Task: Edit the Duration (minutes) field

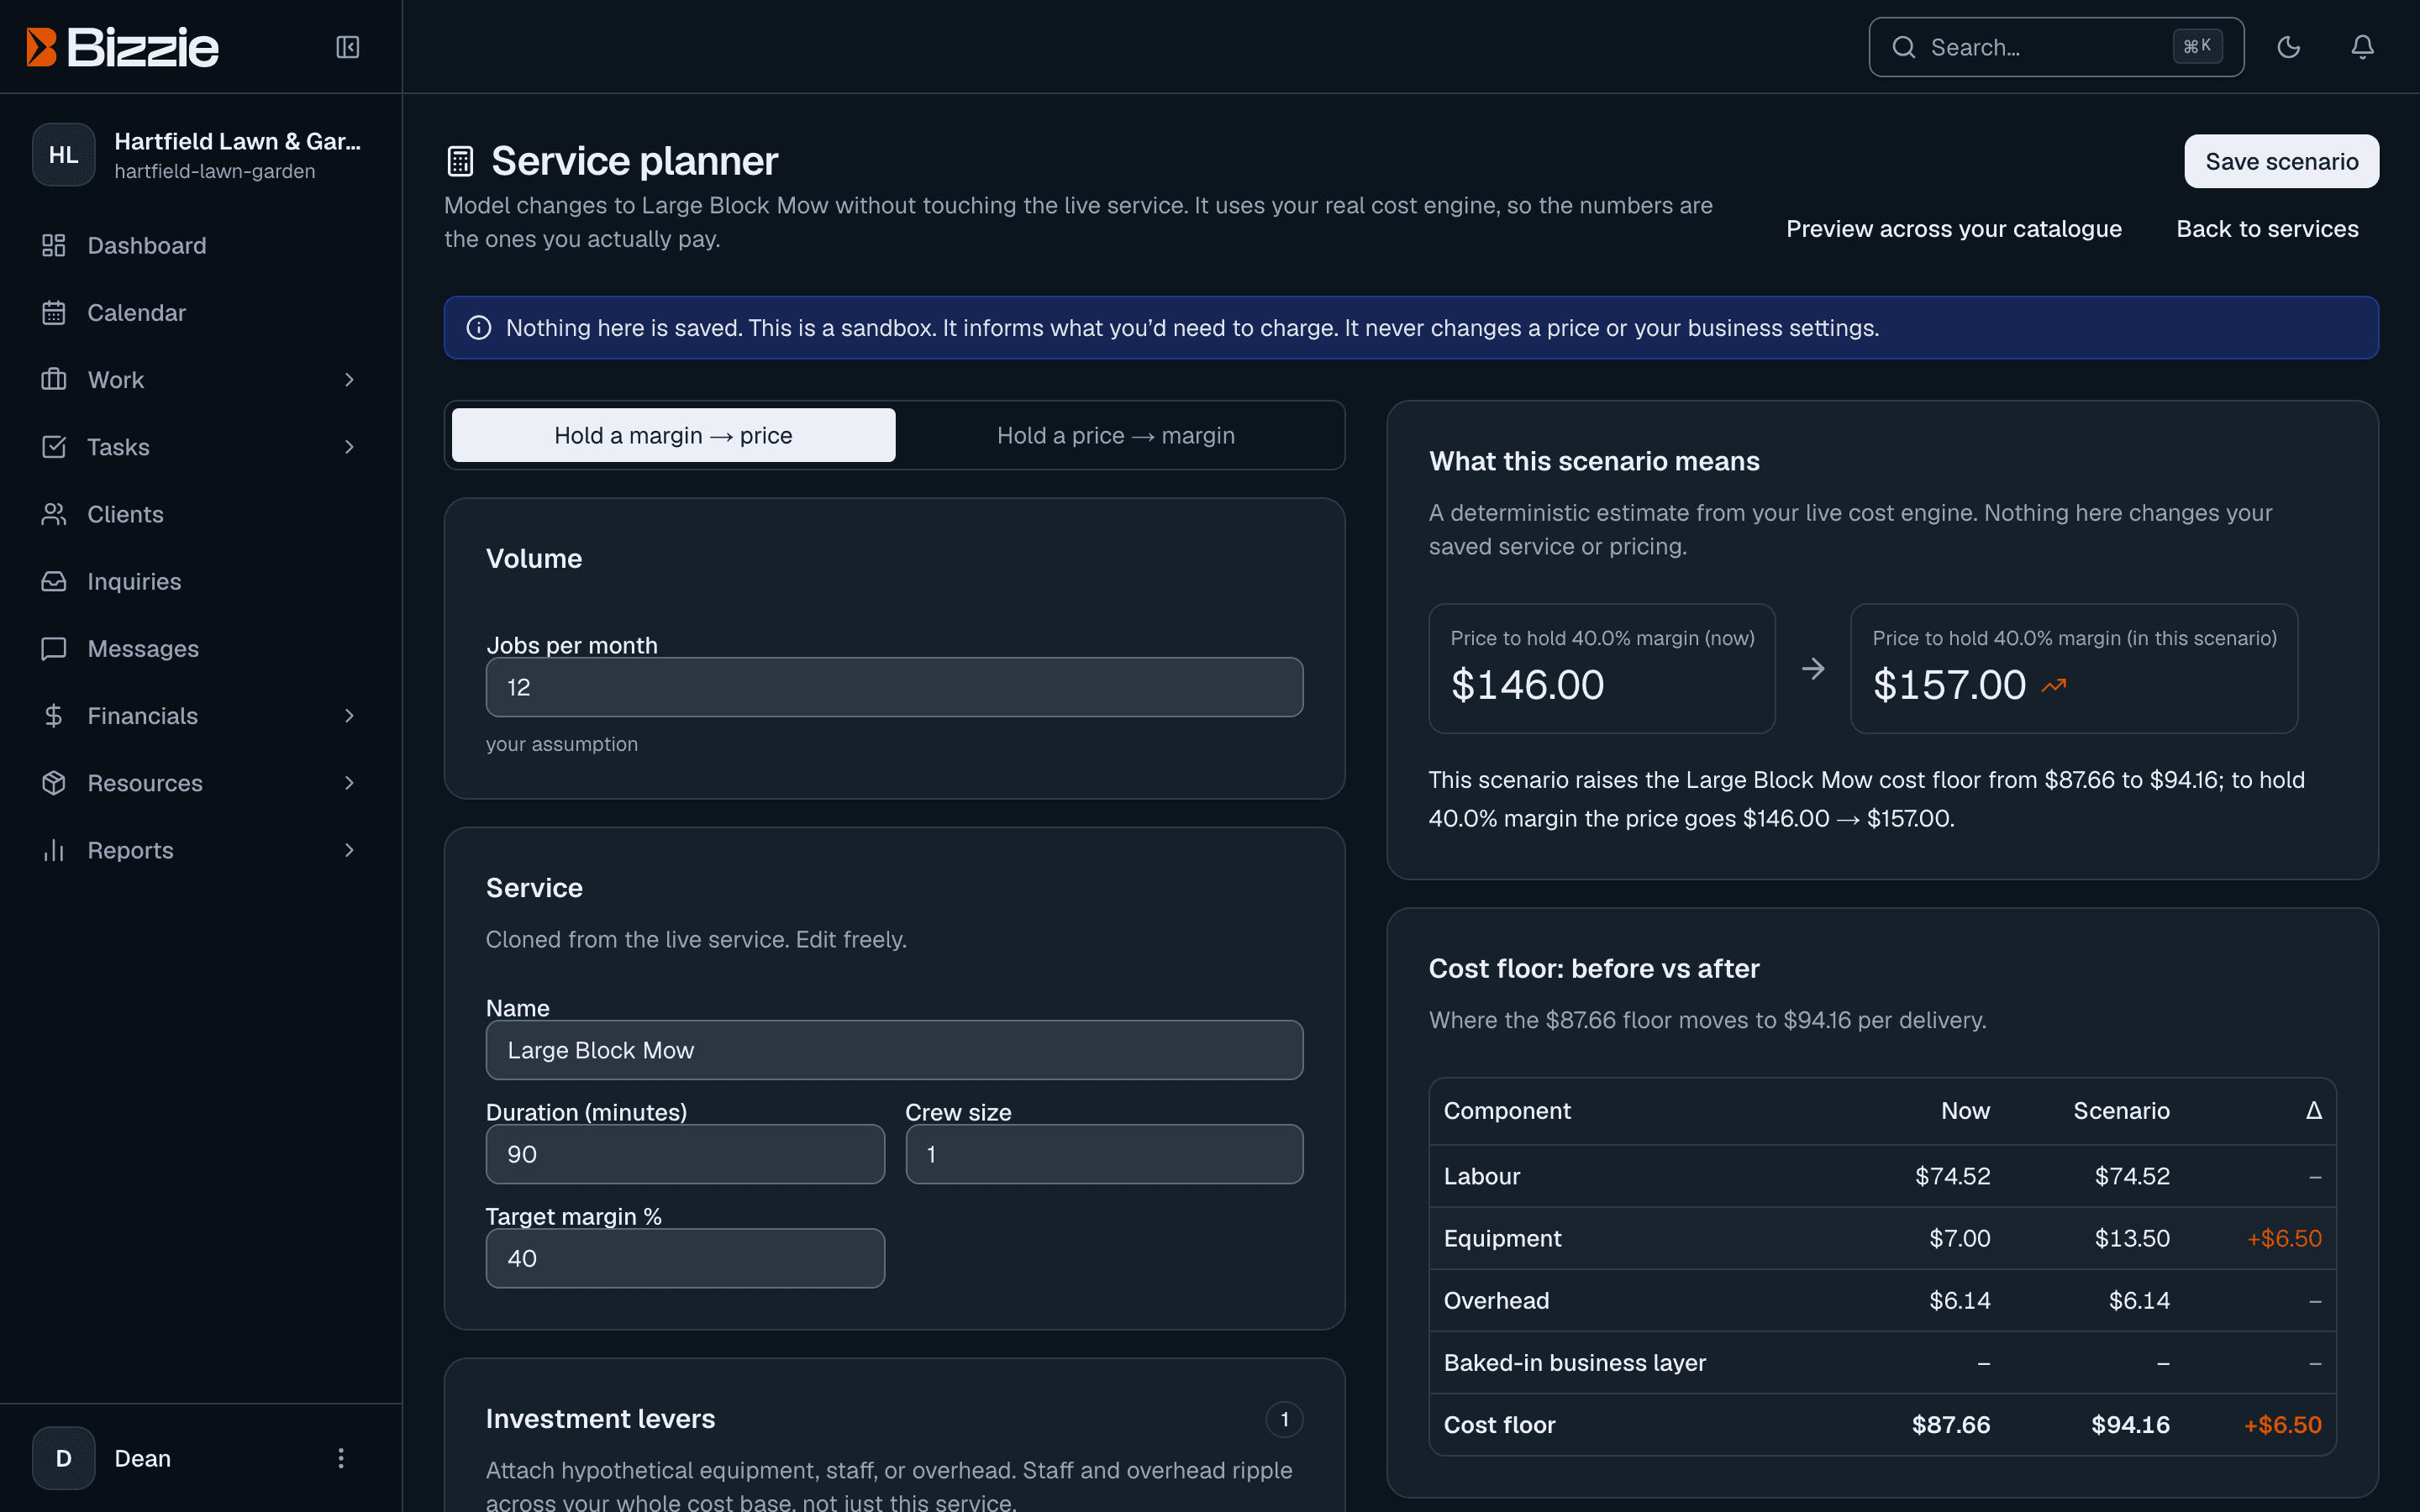Action: (685, 1154)
